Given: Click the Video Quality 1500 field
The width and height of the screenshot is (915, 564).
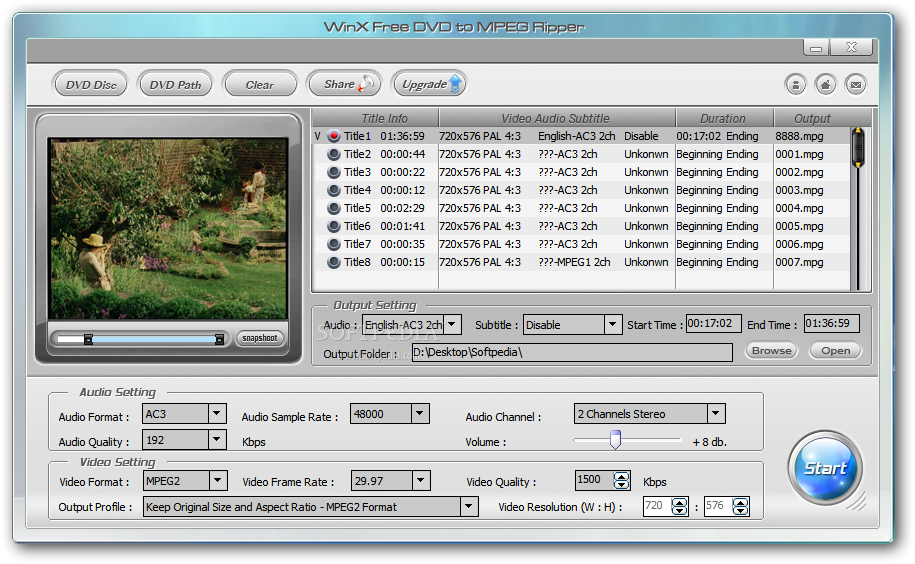Looking at the screenshot, I should tap(595, 480).
